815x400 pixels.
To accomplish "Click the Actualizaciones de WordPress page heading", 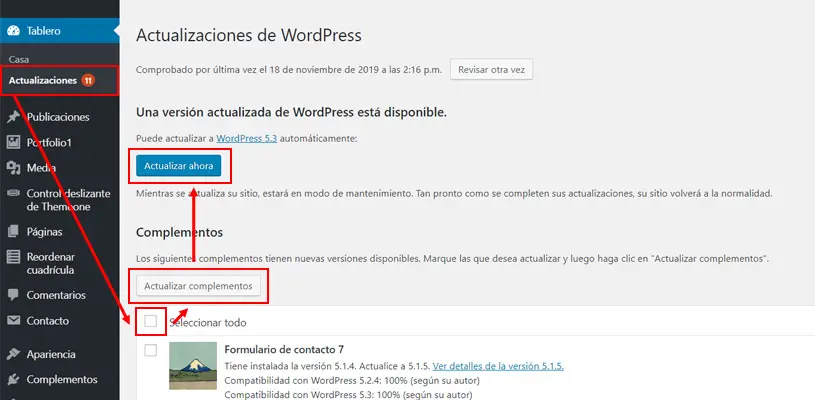I will pyautogui.click(x=248, y=35).
